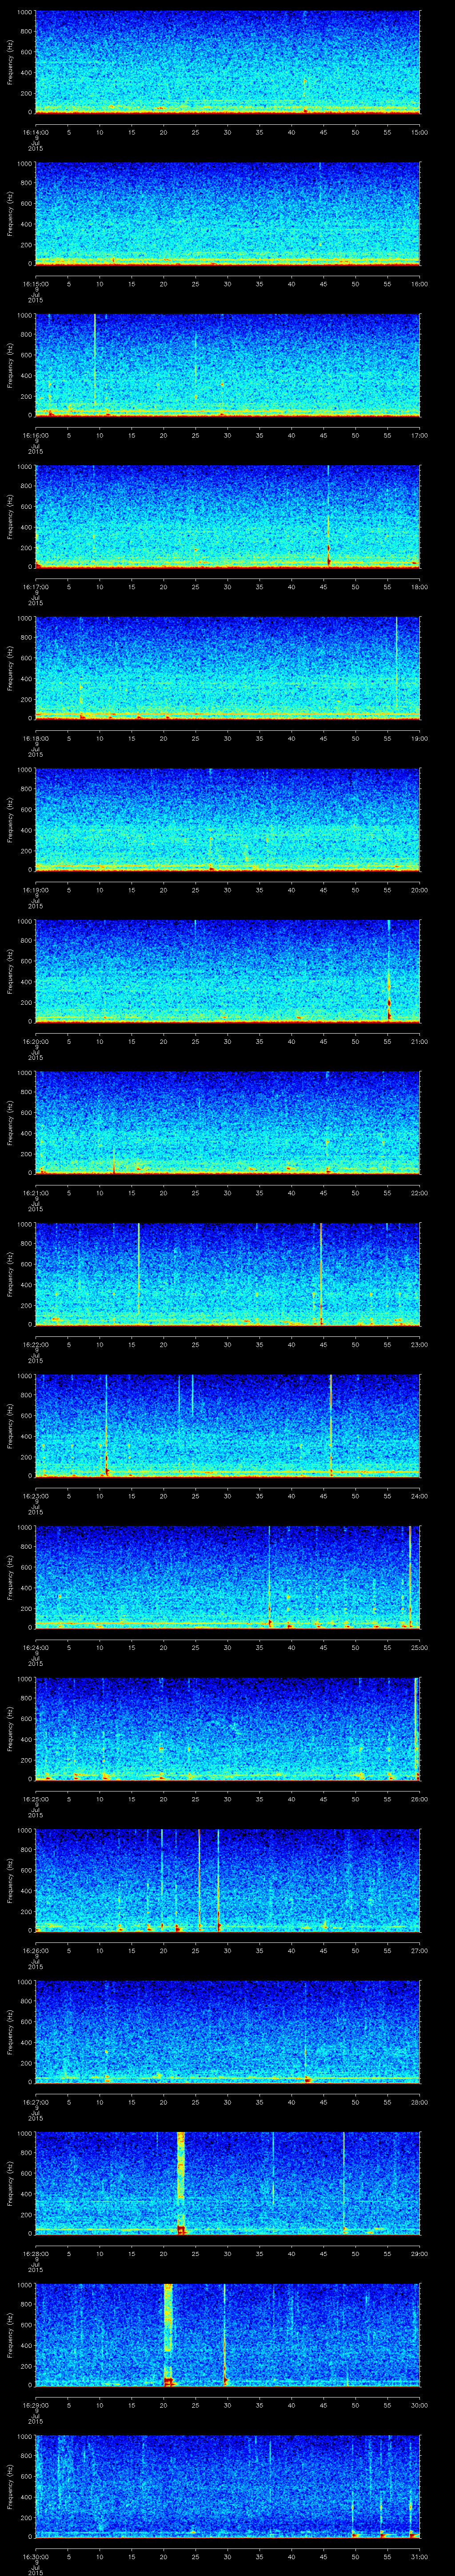The image size is (455, 2576).
Task: Select the spectrogram panel starting at 16:21:00
Action: pos(228,1123)
